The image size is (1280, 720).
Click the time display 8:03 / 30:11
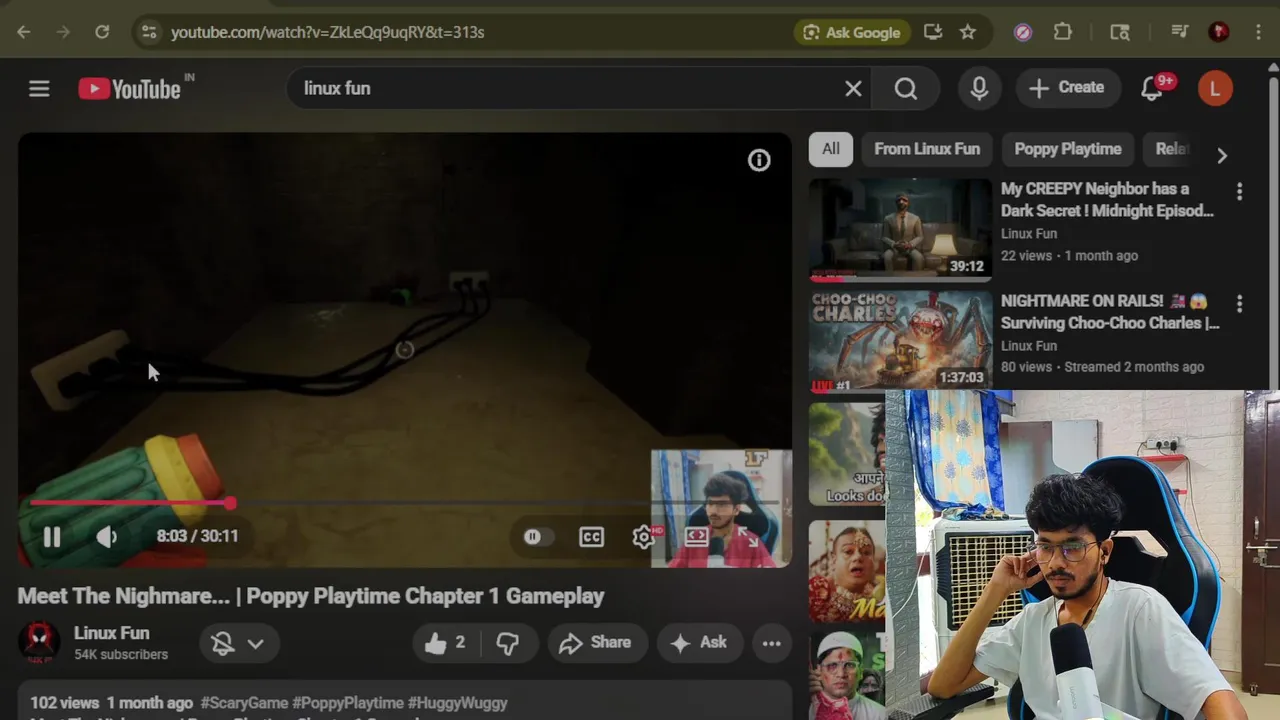click(197, 536)
